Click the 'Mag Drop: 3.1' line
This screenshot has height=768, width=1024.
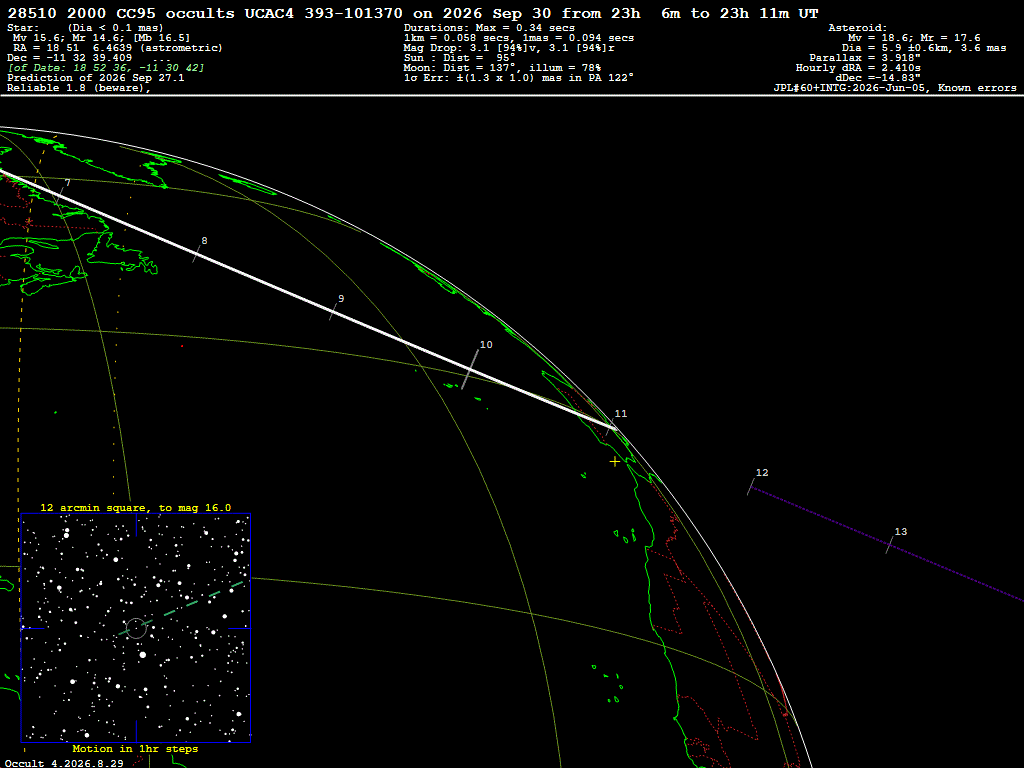click(x=509, y=48)
